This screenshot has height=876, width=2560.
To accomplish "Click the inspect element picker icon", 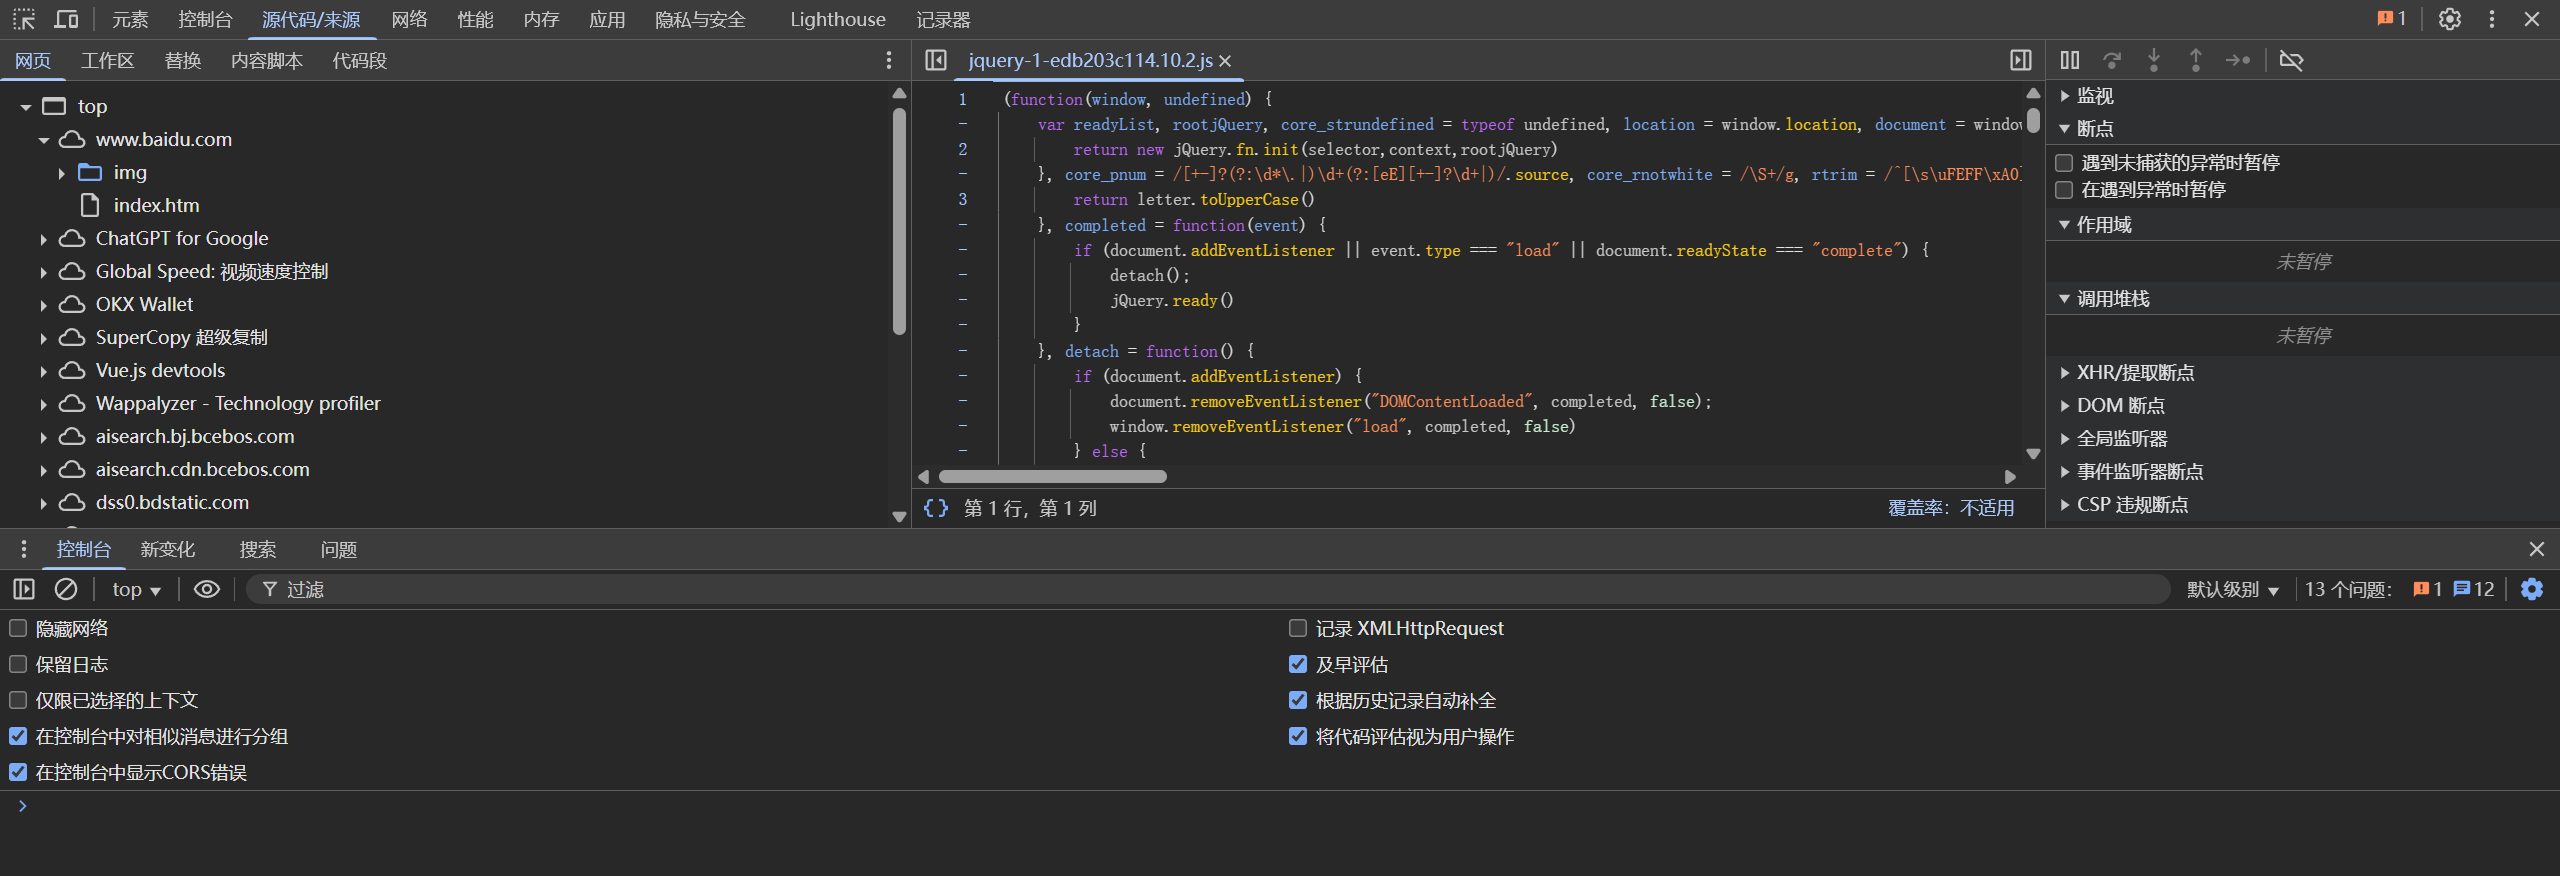I will (24, 19).
